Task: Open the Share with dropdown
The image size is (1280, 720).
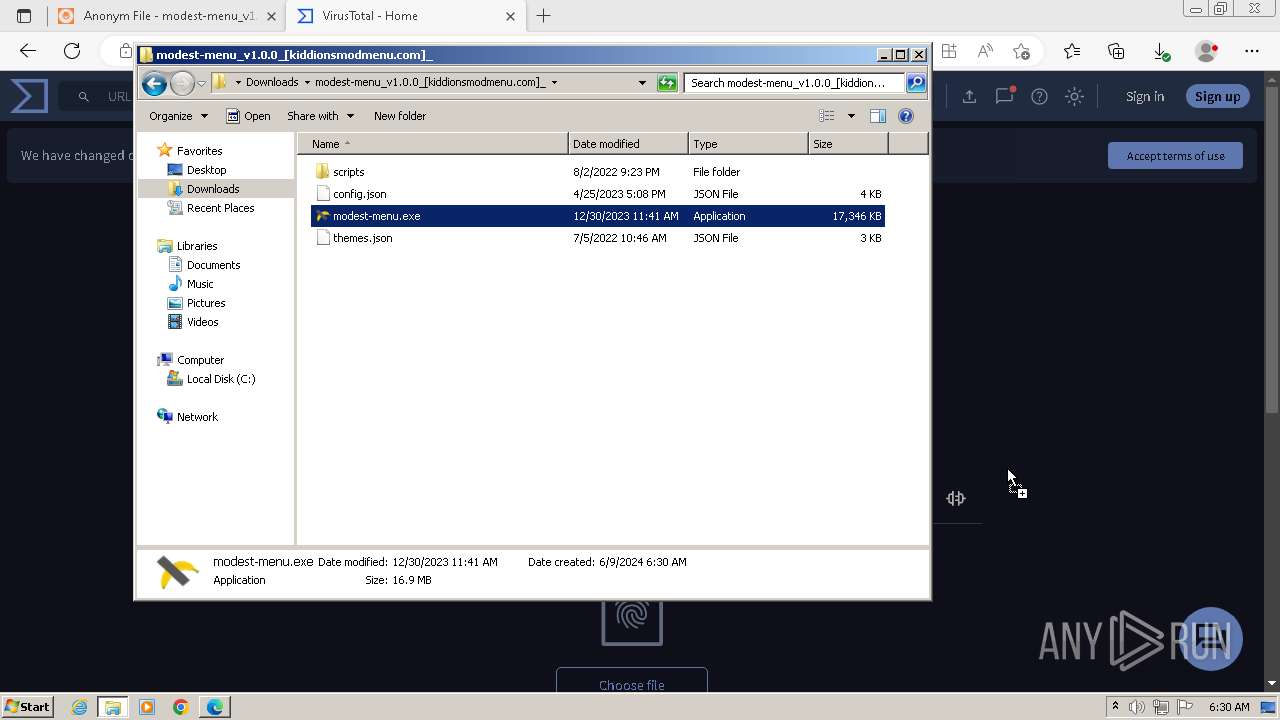Action: pos(320,116)
